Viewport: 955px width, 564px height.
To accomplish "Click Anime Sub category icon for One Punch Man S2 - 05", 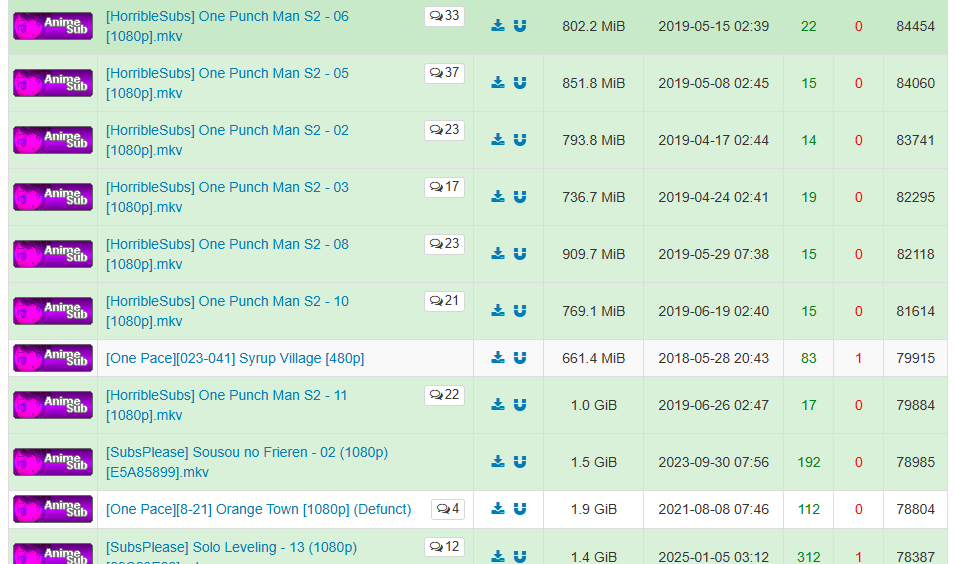I will [x=53, y=83].
